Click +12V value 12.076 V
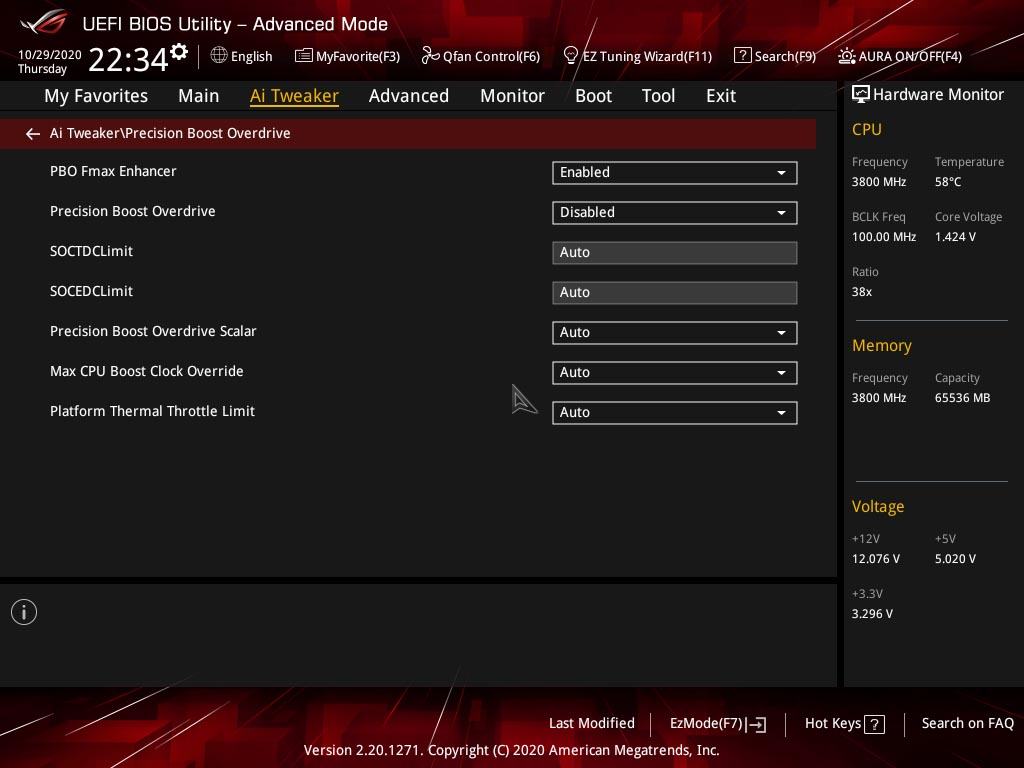The image size is (1024, 768). (x=875, y=559)
